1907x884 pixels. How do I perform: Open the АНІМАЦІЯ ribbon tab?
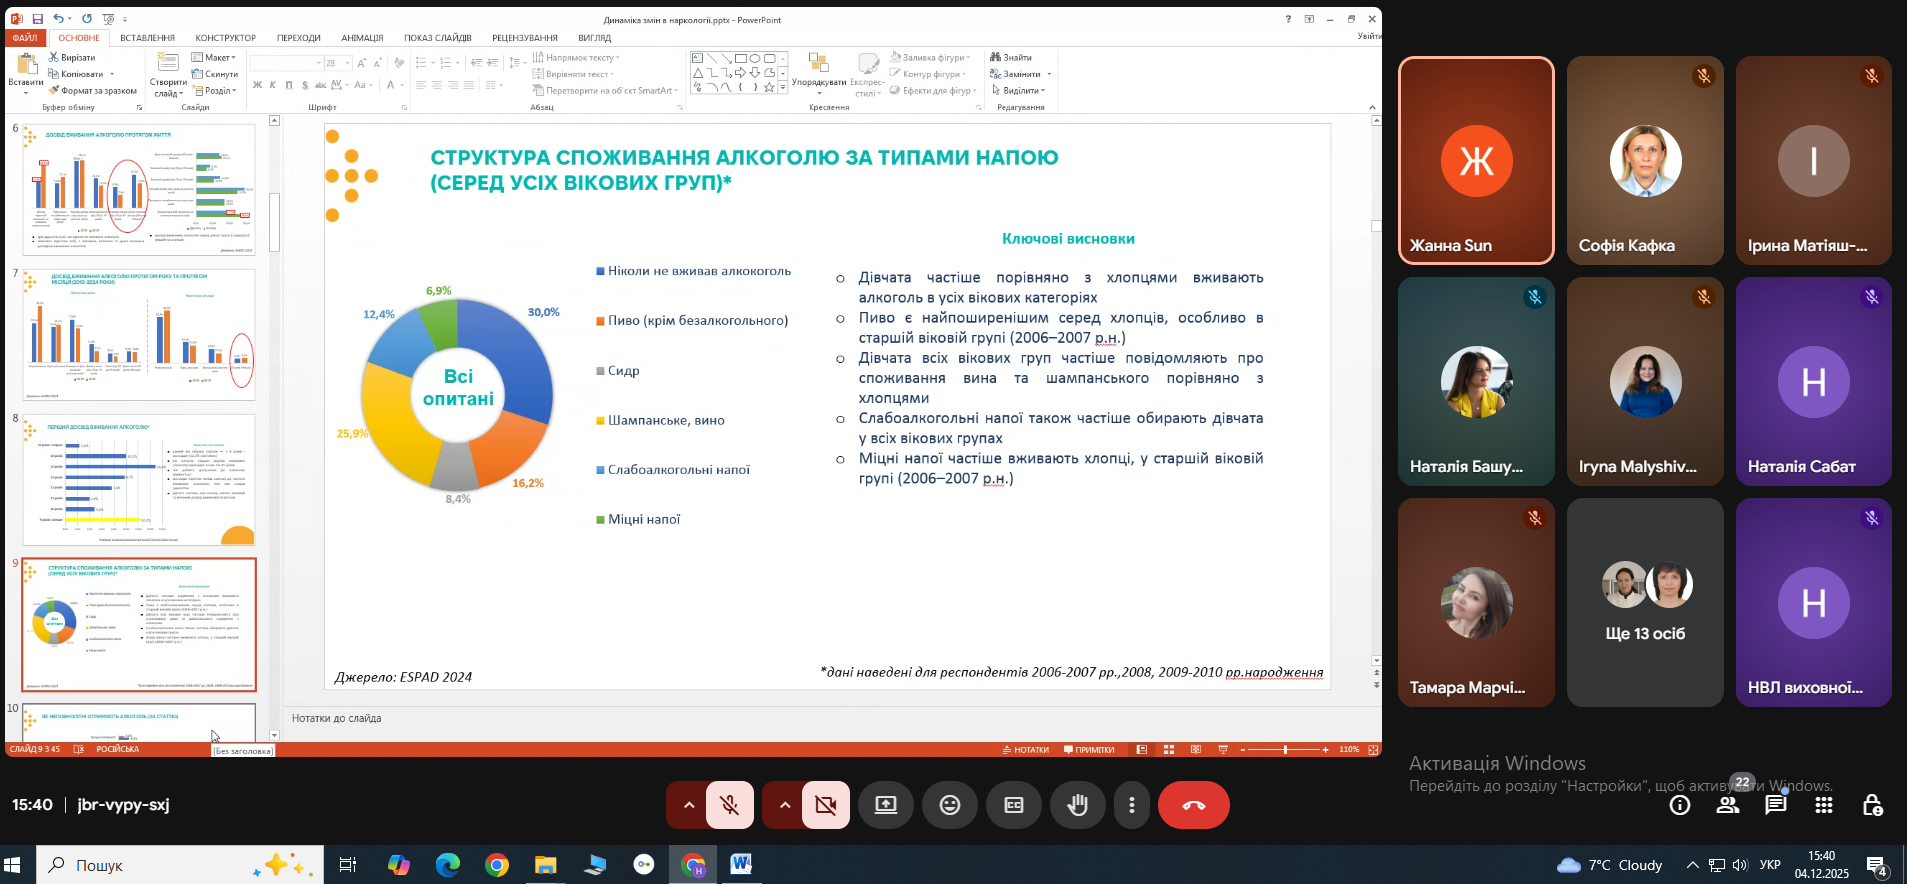(362, 38)
